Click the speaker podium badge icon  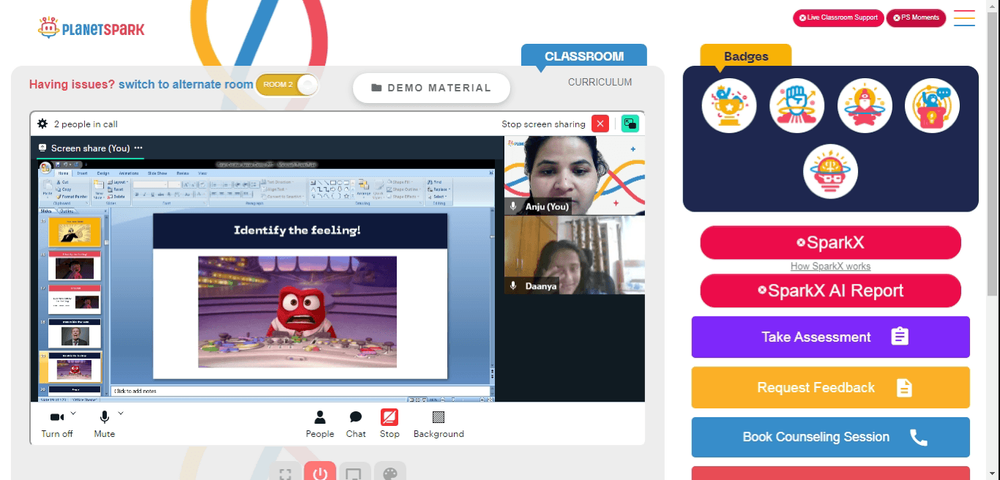pyautogui.click(x=932, y=106)
